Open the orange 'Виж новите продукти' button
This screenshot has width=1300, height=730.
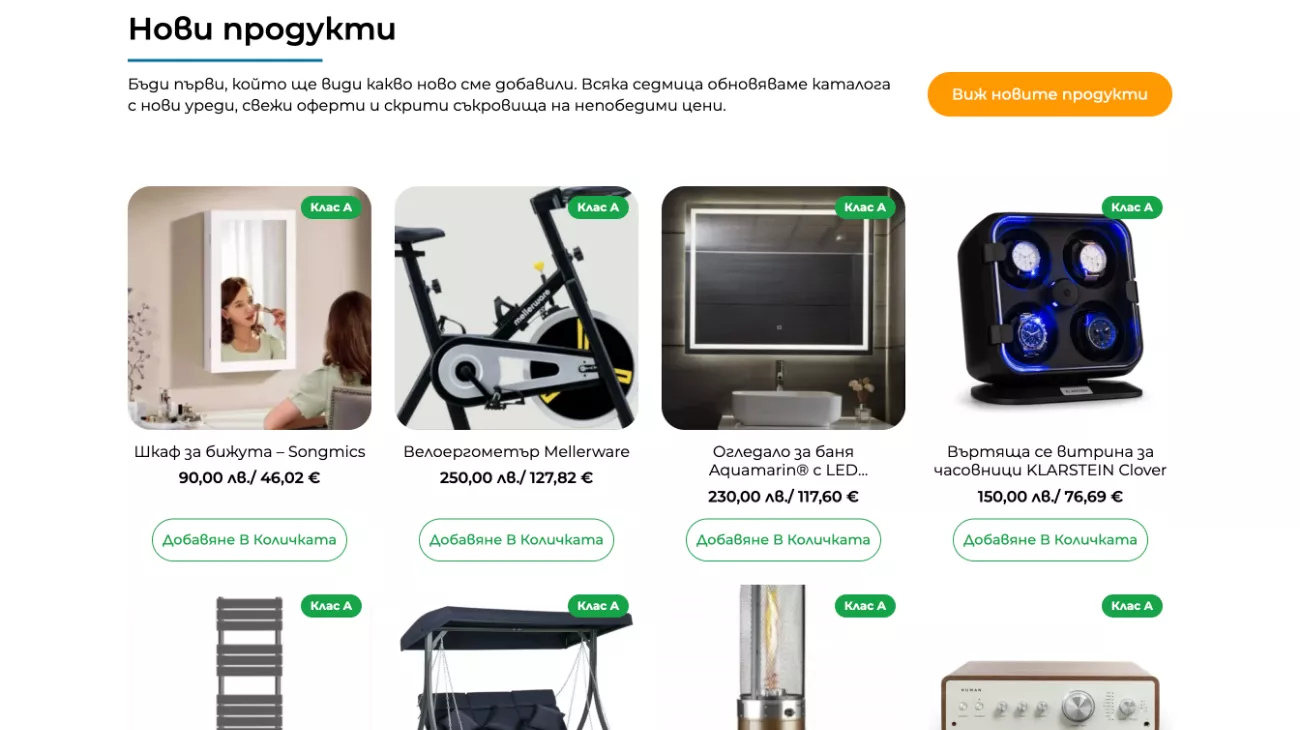click(1049, 94)
